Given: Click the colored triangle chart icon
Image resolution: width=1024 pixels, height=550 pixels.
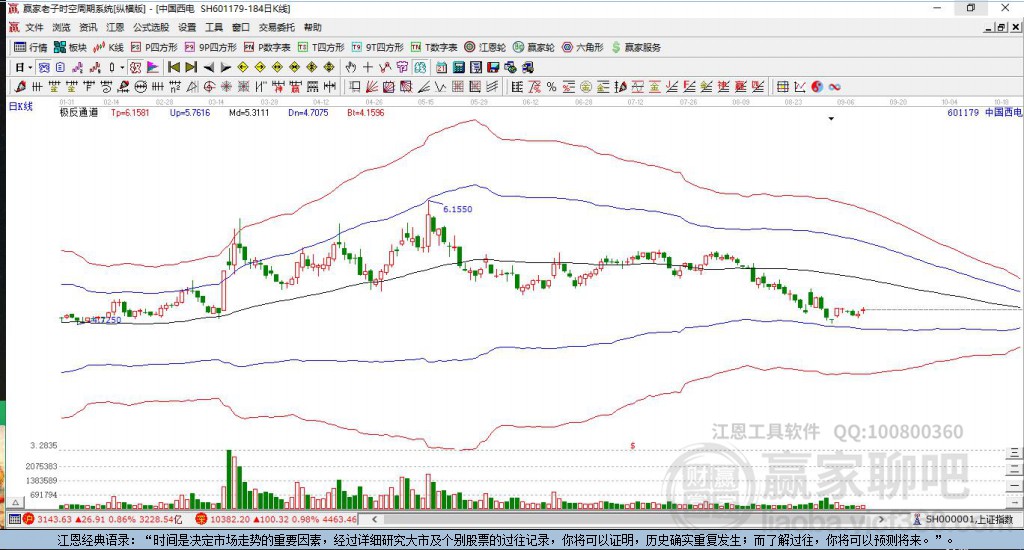Looking at the screenshot, I should 153,67.
